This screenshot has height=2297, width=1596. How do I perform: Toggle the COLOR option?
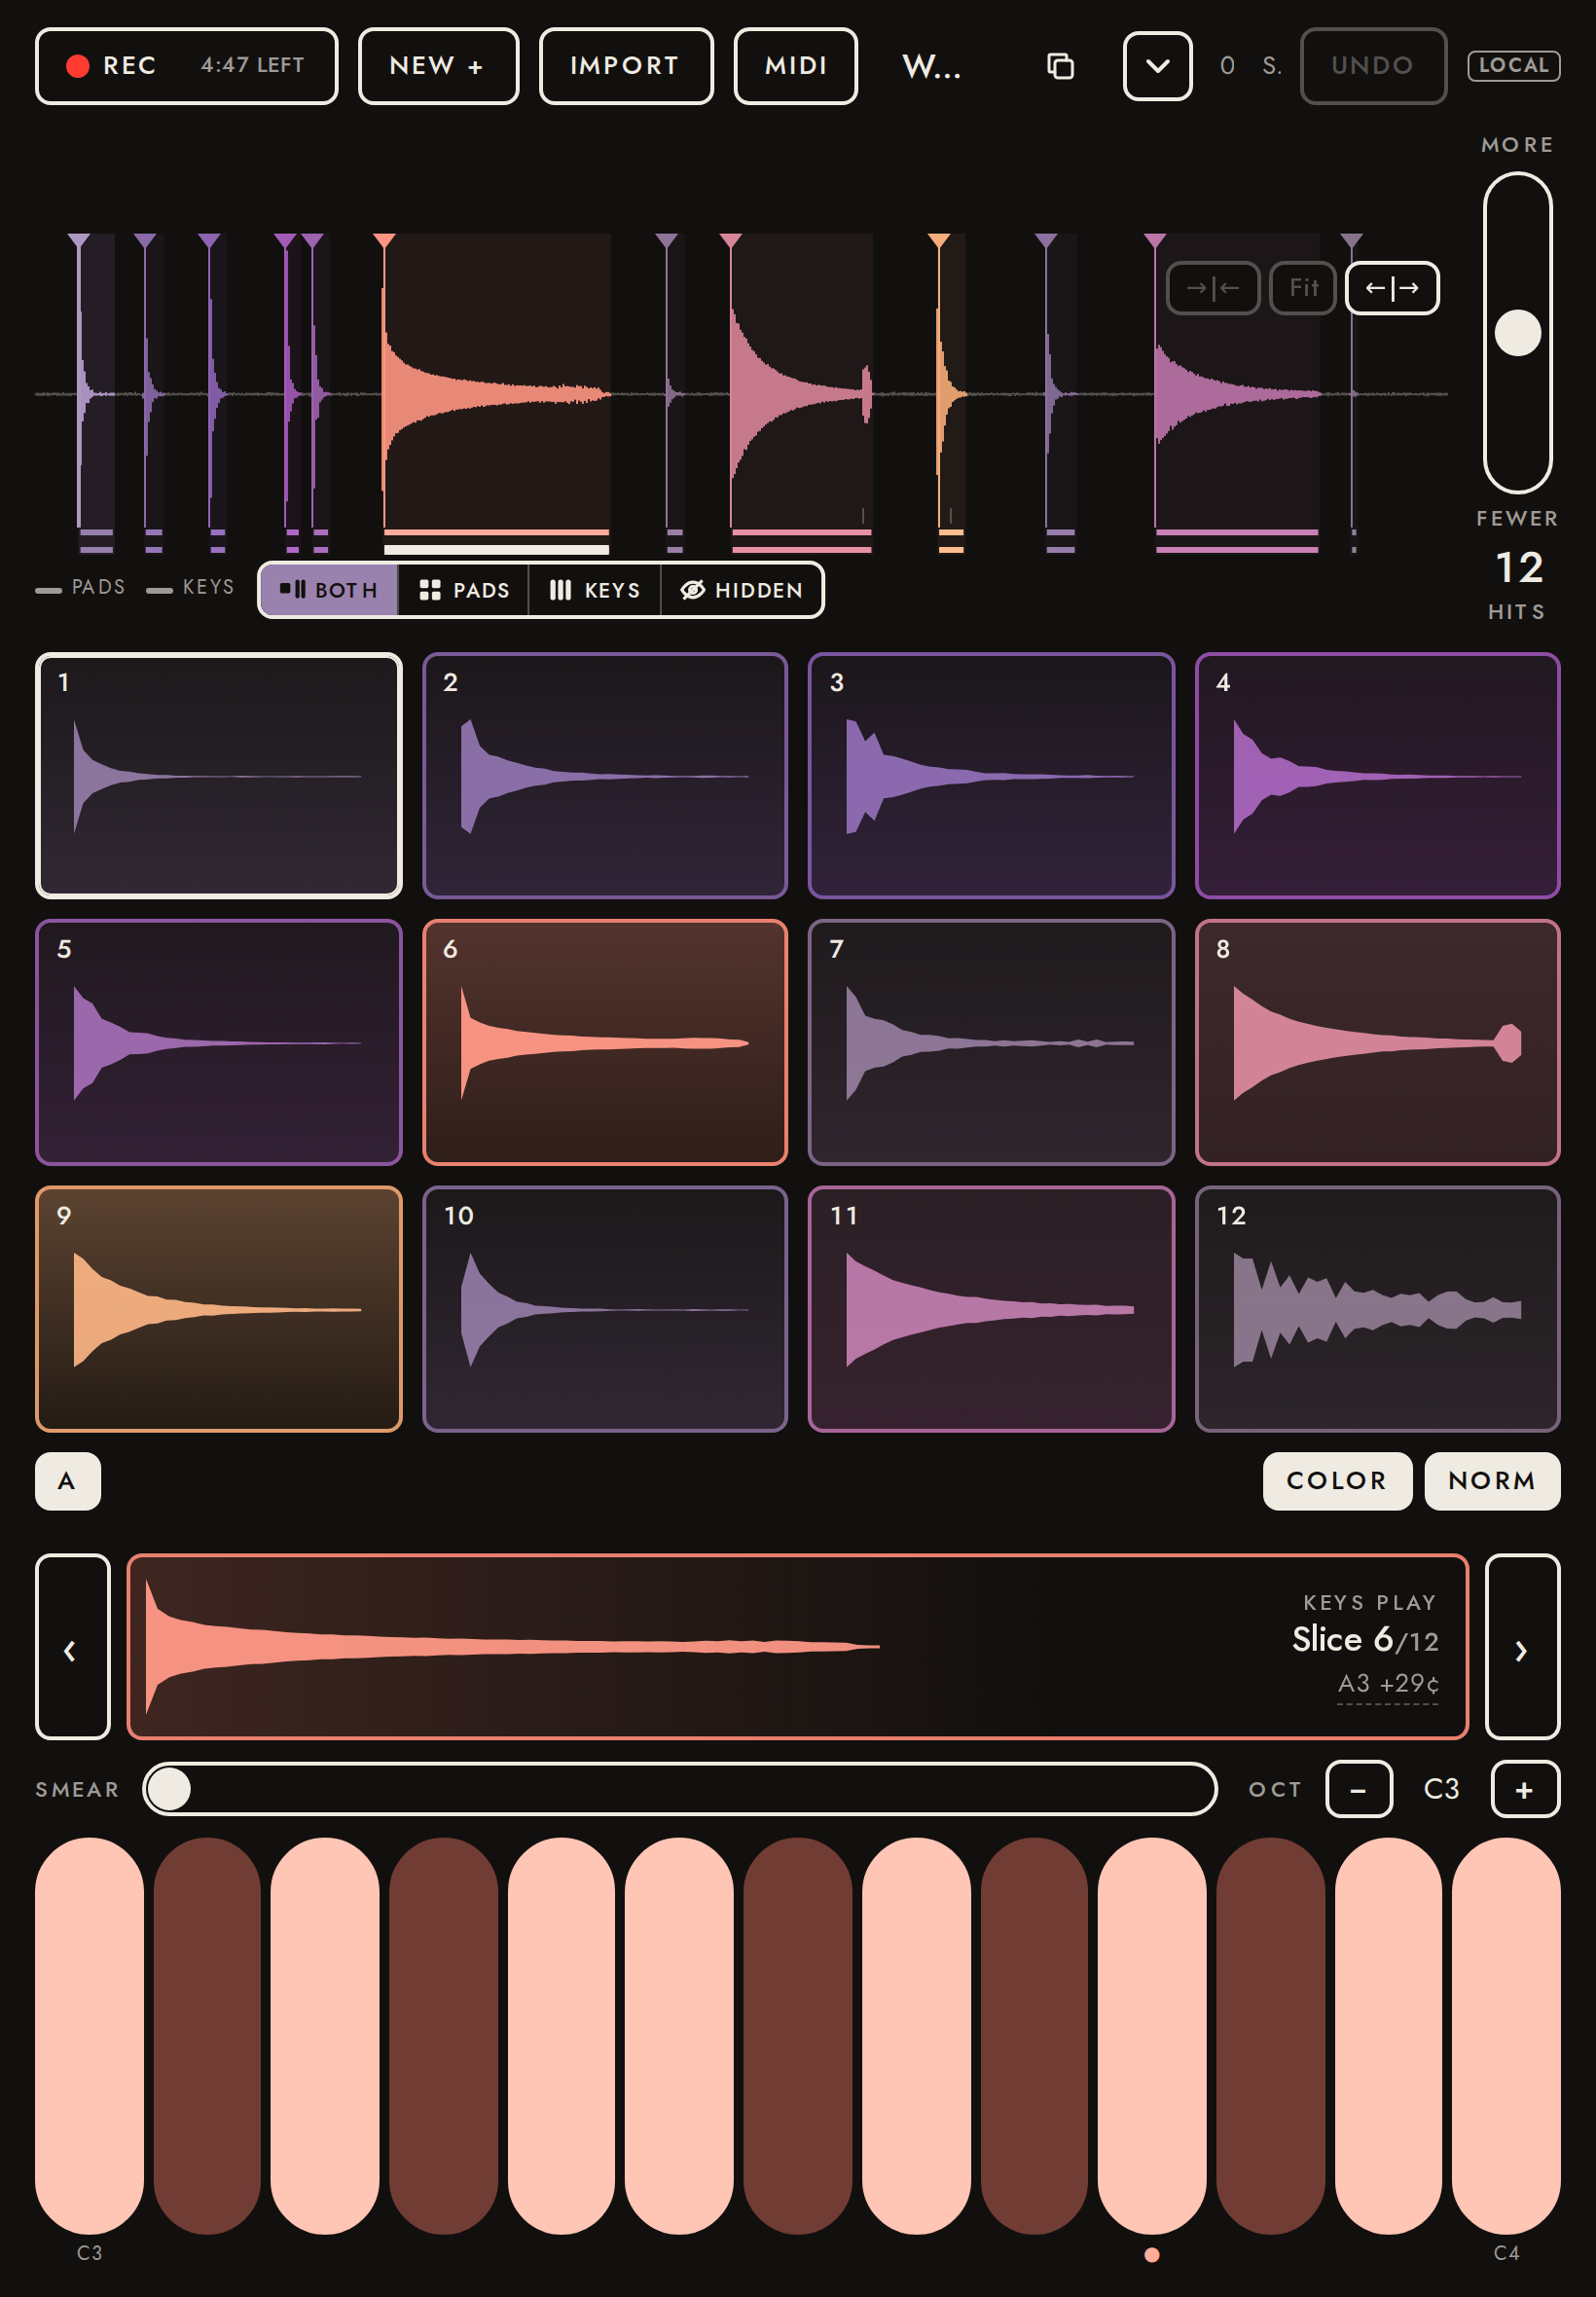1337,1481
